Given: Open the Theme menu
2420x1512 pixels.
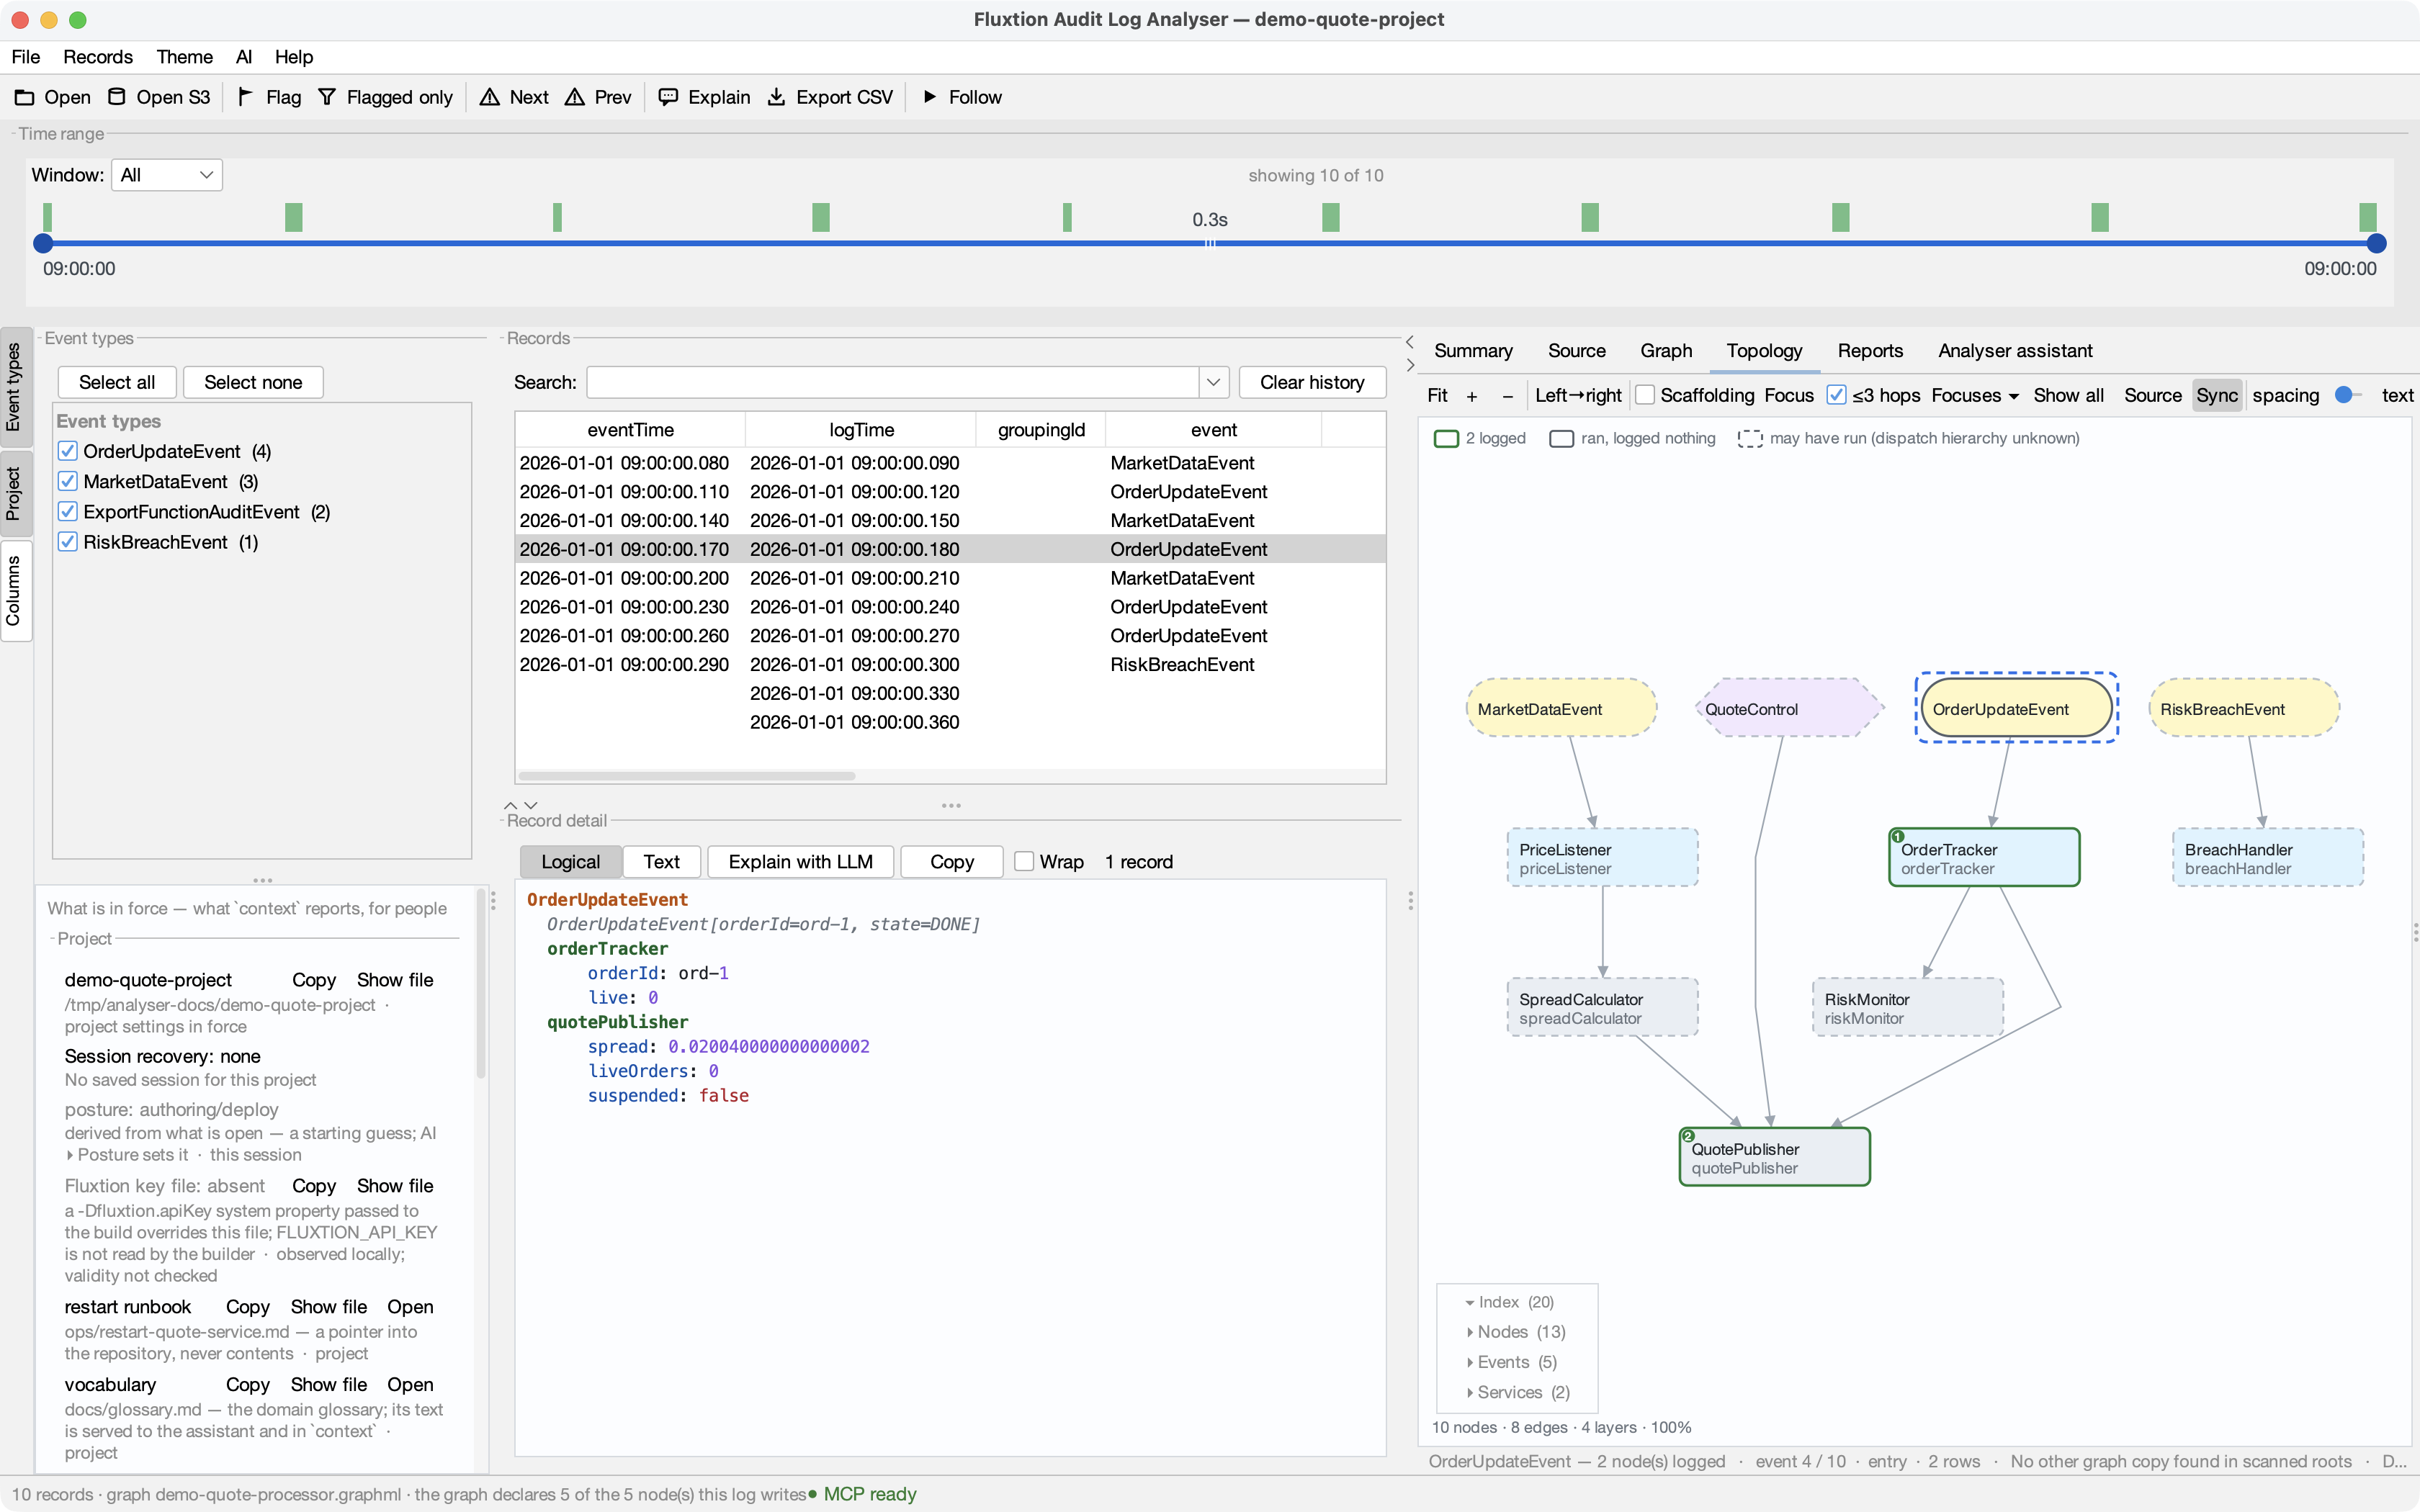Looking at the screenshot, I should pos(184,57).
